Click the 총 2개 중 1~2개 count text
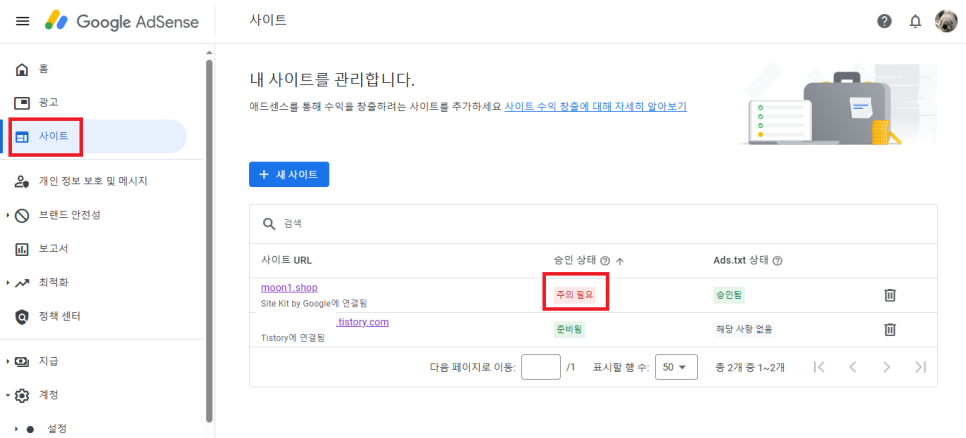The image size is (966, 438). tap(750, 367)
